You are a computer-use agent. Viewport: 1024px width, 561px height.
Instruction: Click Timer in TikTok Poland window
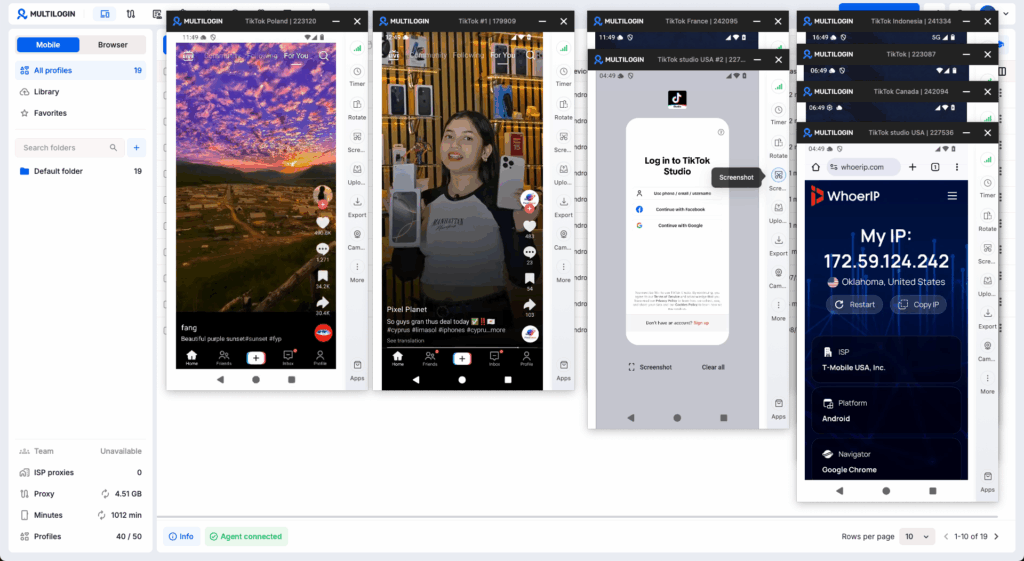point(357,76)
